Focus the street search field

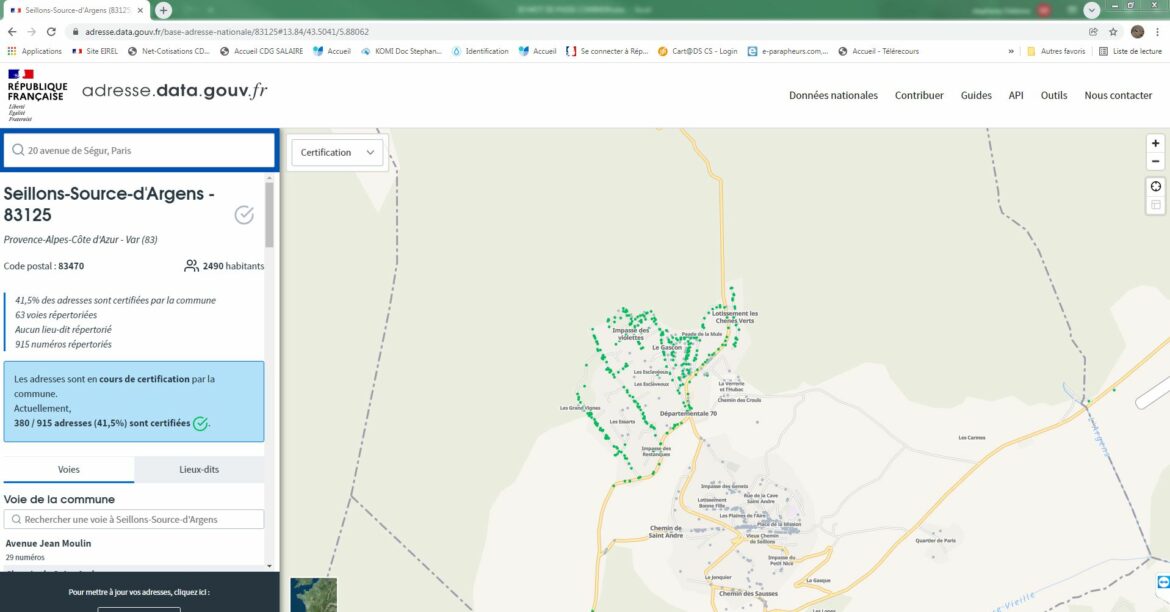134,519
